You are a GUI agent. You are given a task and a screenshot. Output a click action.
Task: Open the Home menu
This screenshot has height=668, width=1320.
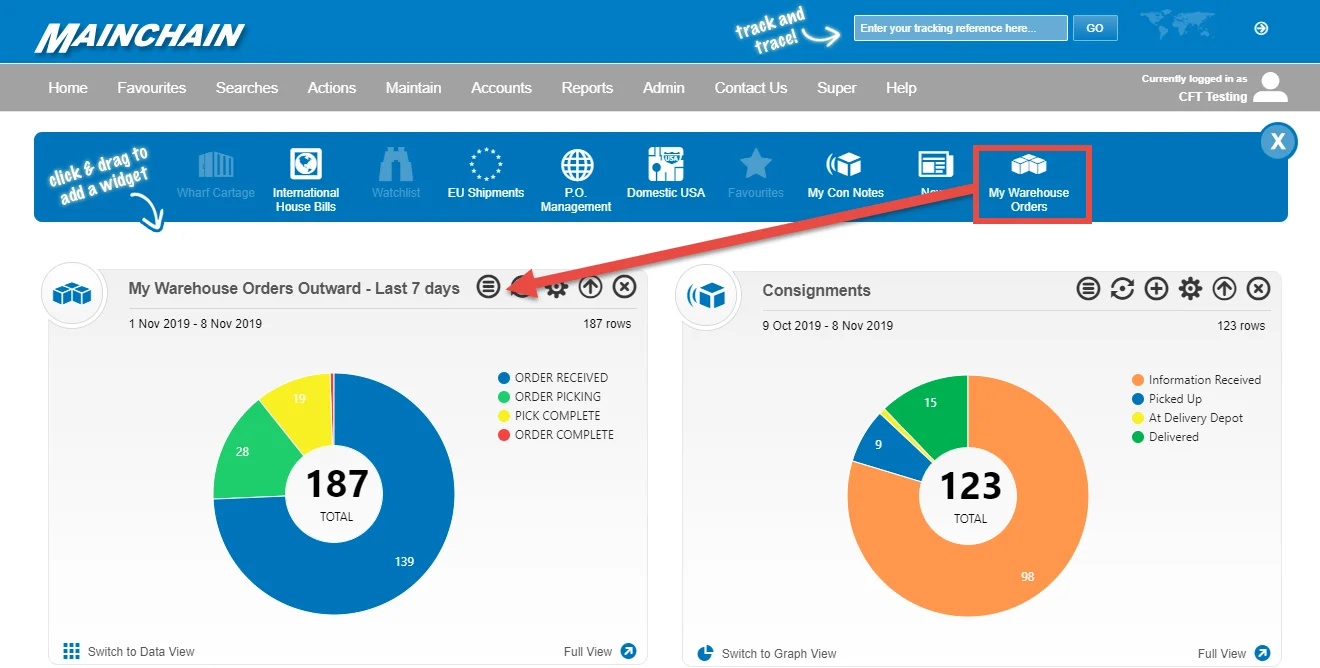[x=68, y=88]
